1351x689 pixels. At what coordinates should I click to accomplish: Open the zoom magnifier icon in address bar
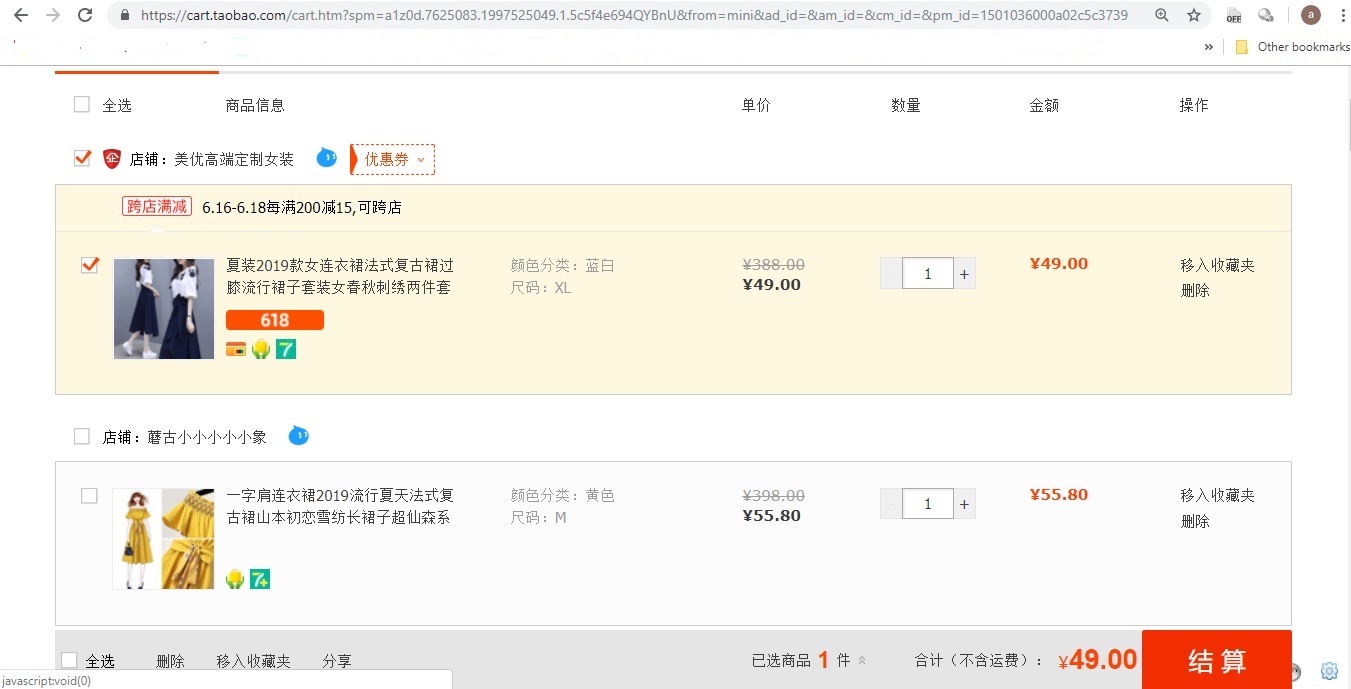point(1161,15)
